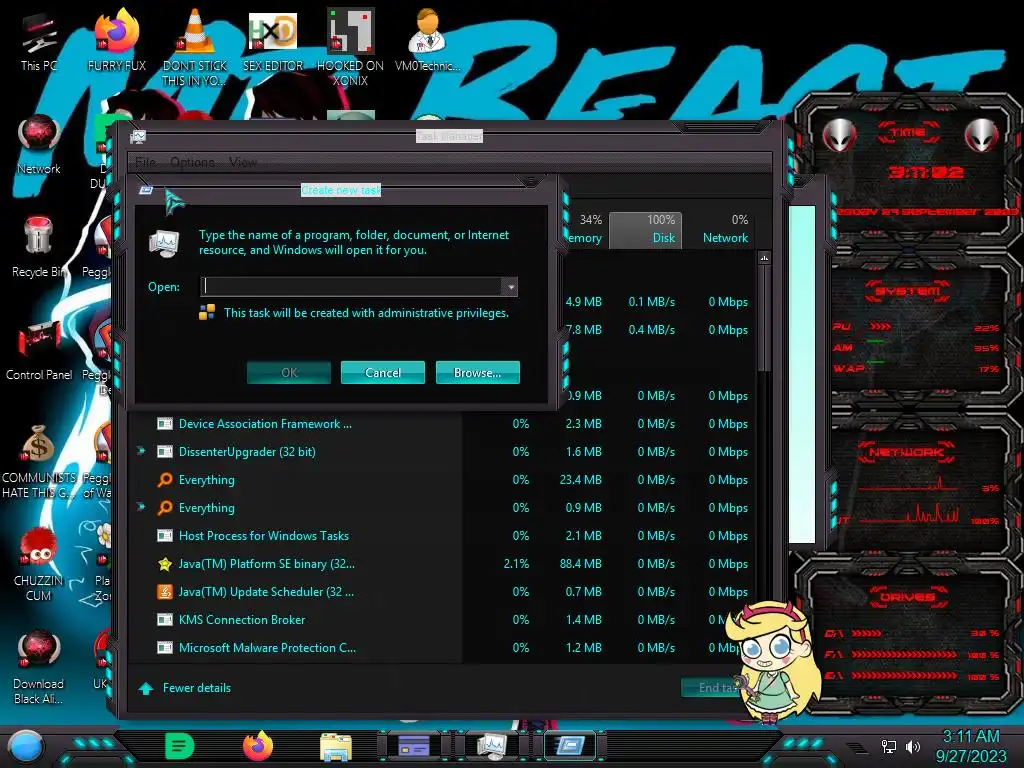Open the Network desktop icon

[x=39, y=145]
